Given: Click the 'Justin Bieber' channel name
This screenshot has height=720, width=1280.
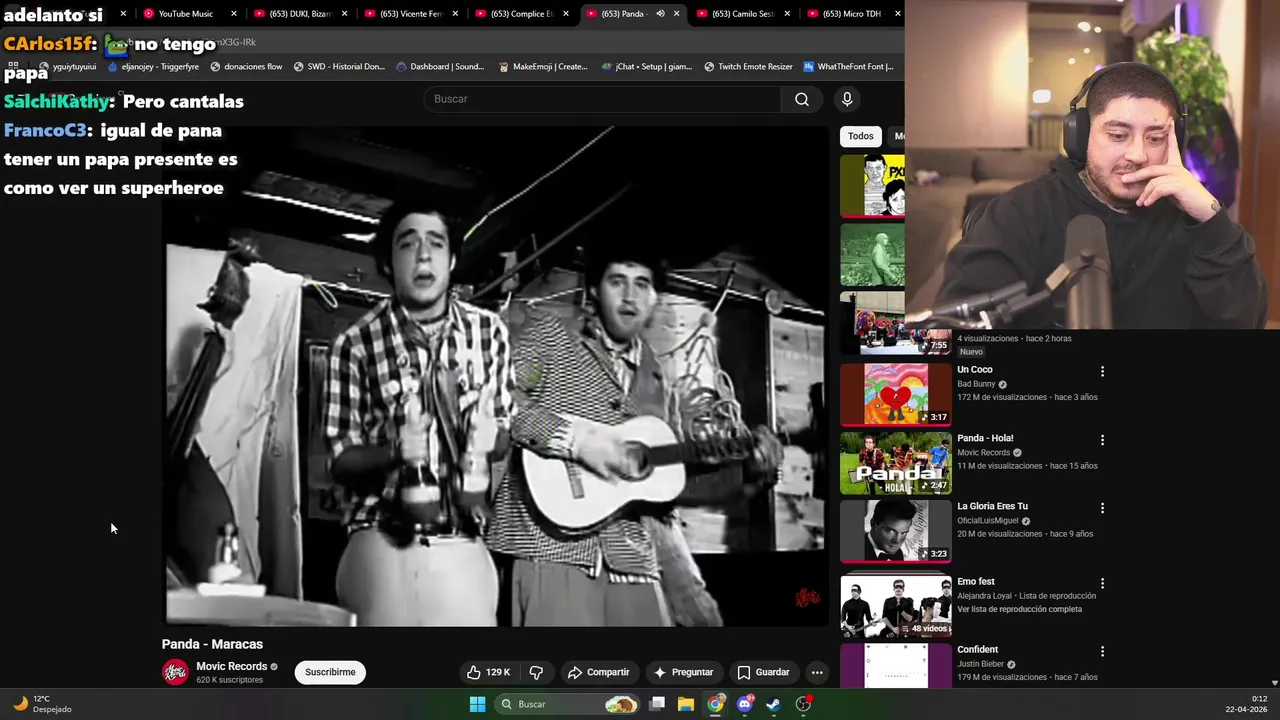Looking at the screenshot, I should 982,664.
